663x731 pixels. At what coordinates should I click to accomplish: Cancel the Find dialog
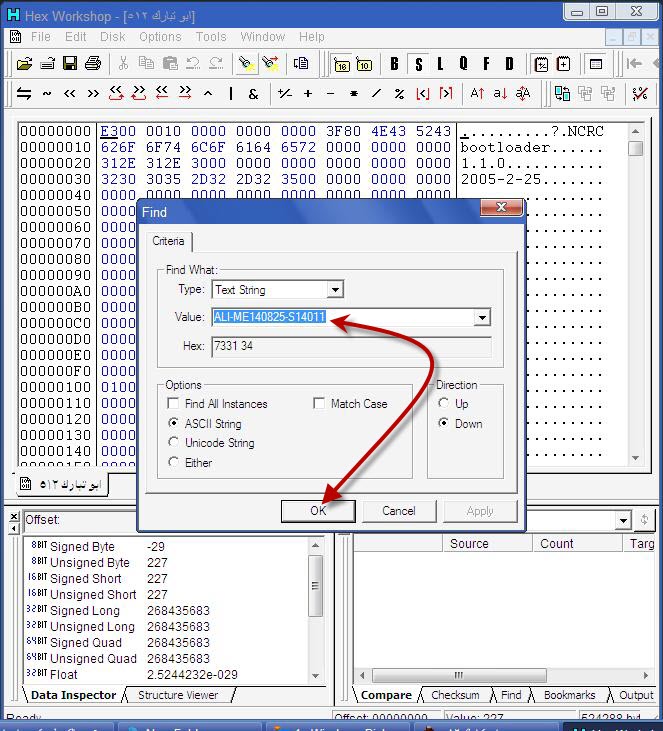398,511
